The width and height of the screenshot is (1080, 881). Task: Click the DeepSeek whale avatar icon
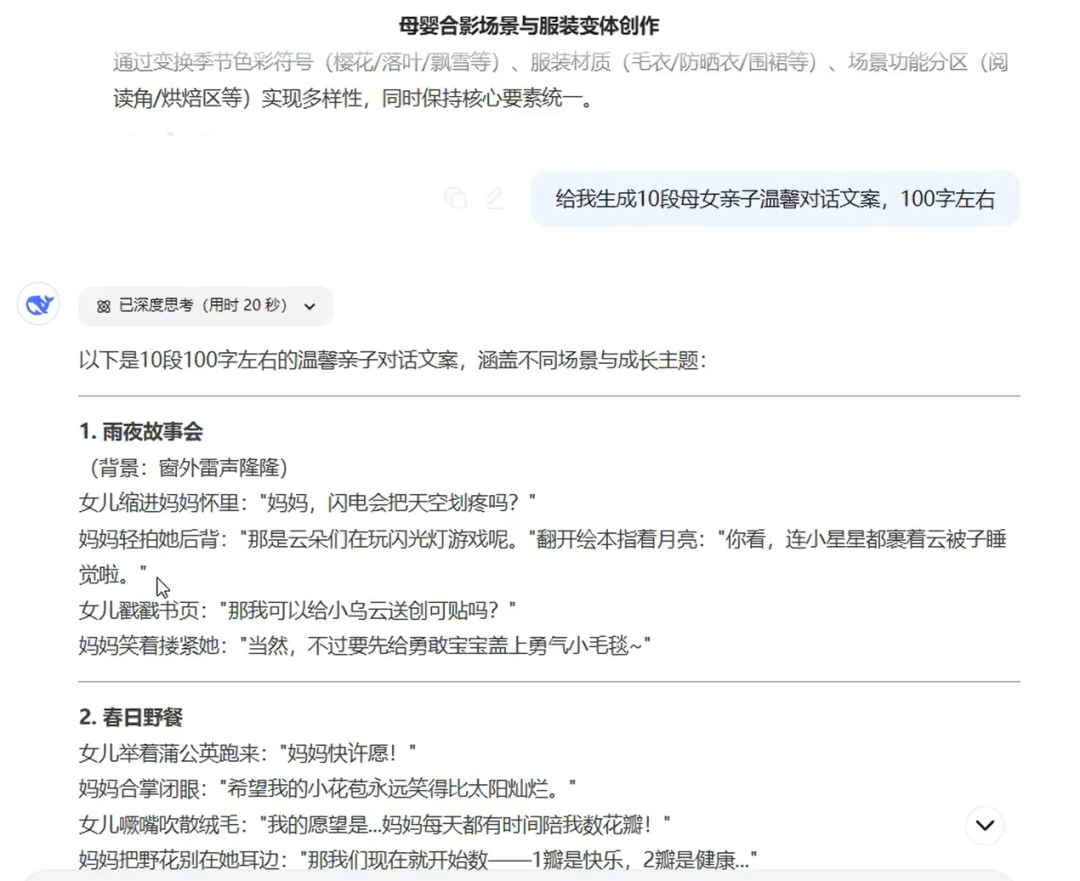(x=39, y=304)
